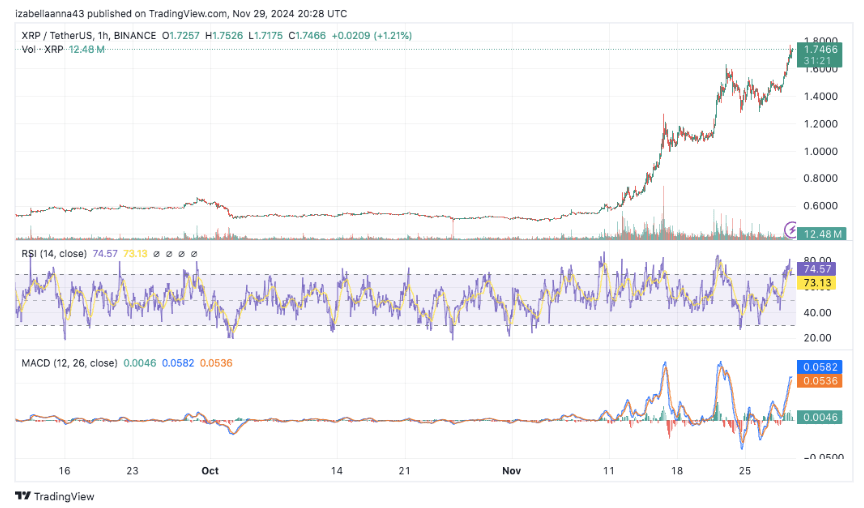The width and height of the screenshot is (864, 508).
Task: Click the orange 0.0536 signal axis label
Action: coord(819,381)
